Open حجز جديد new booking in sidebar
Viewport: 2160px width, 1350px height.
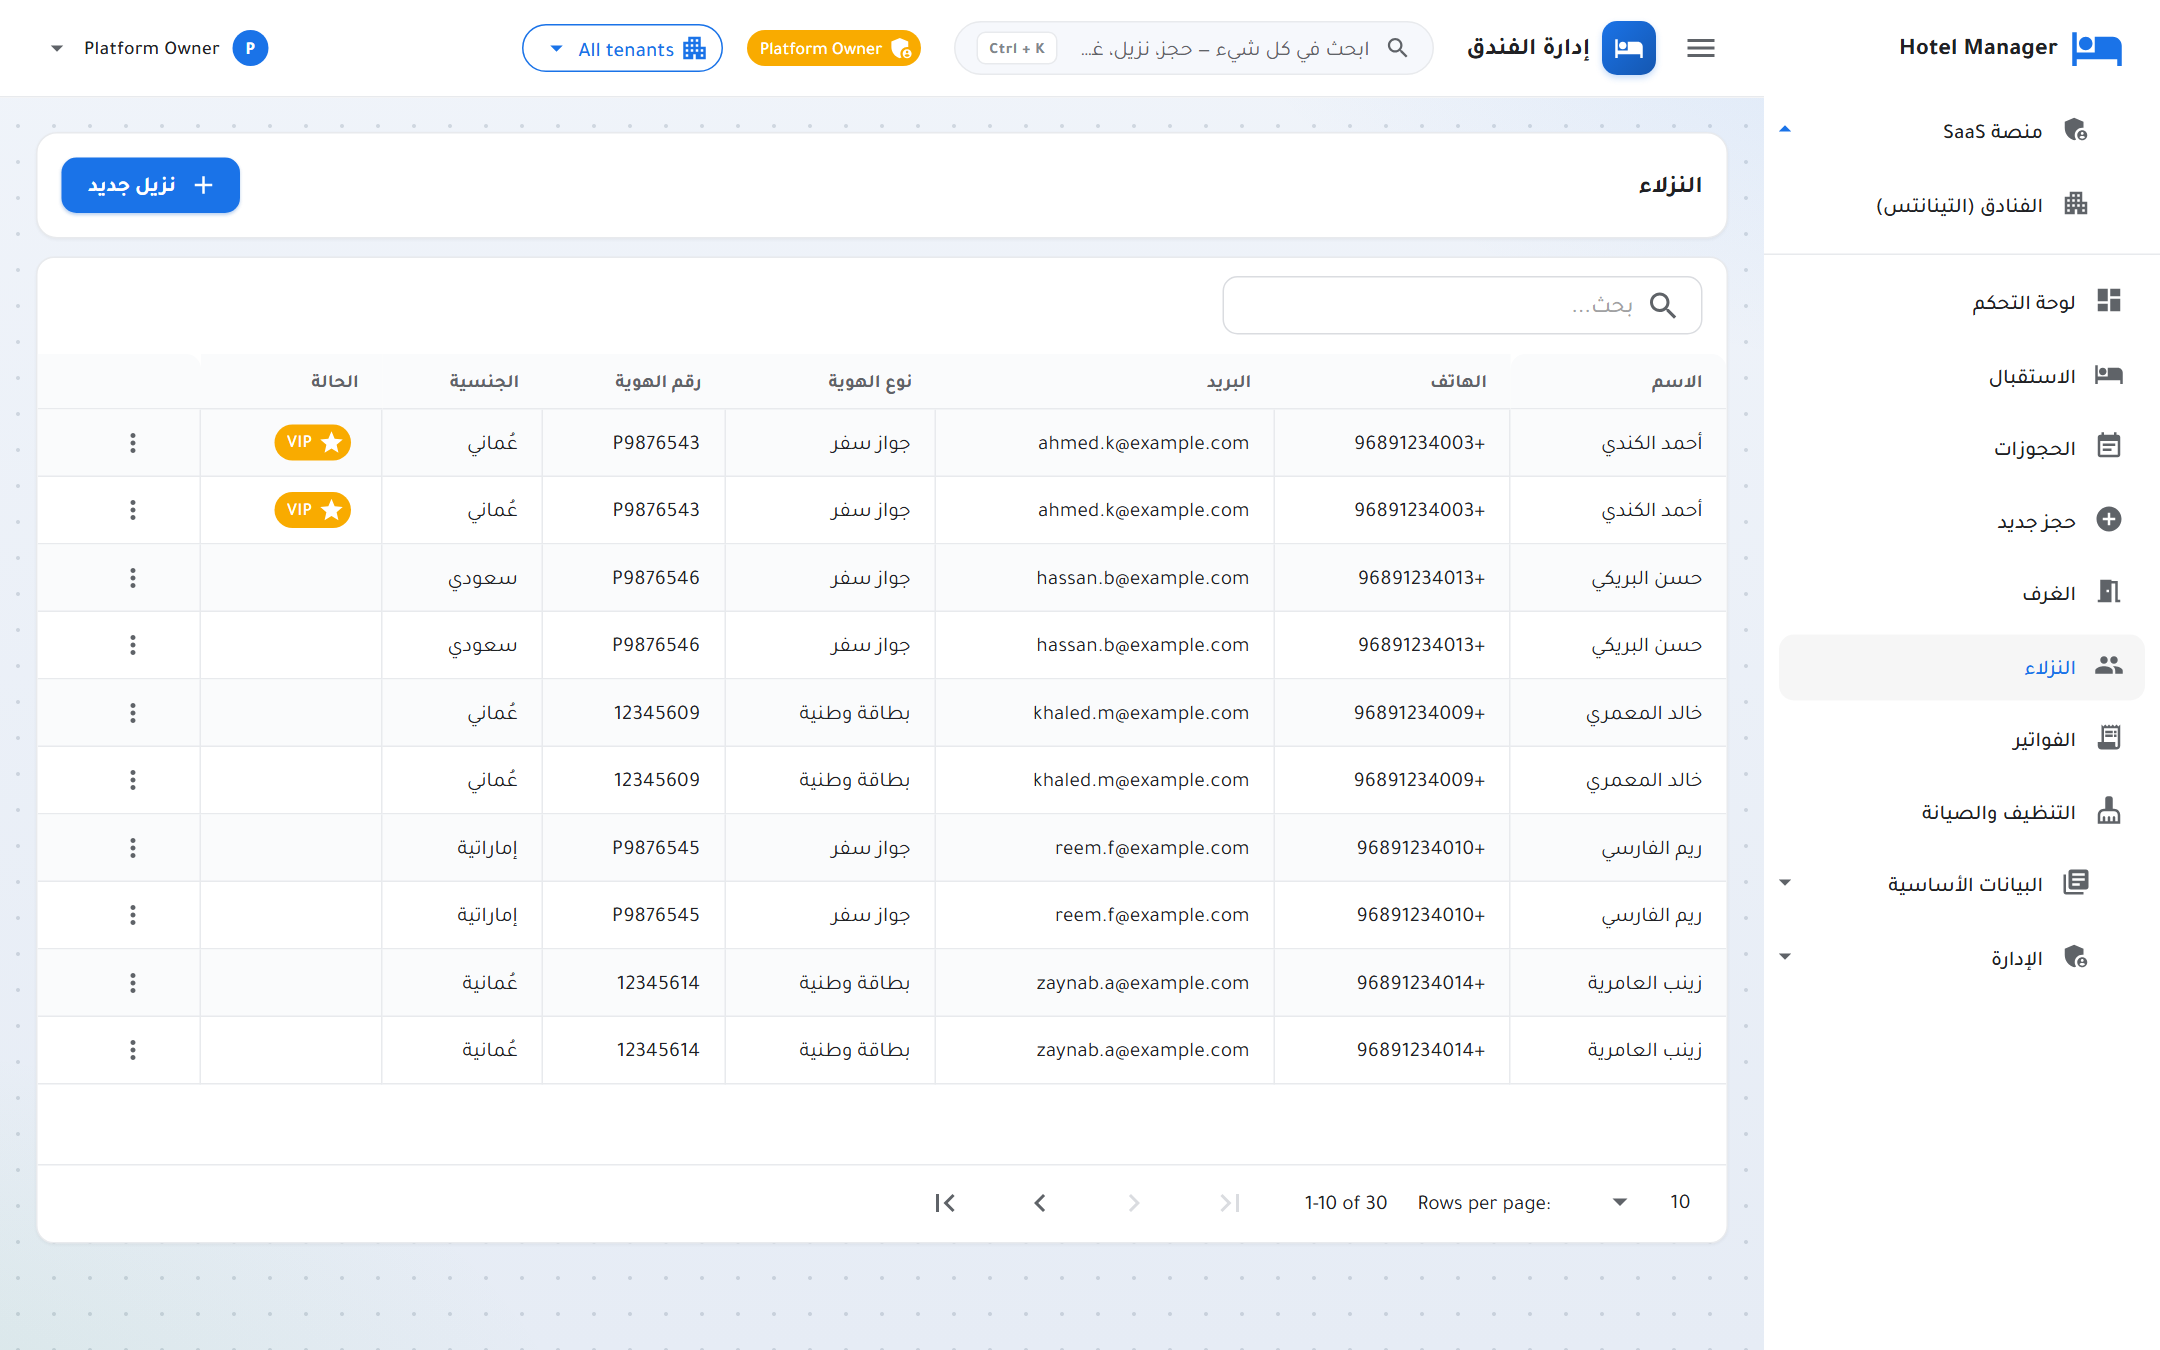tap(1962, 520)
